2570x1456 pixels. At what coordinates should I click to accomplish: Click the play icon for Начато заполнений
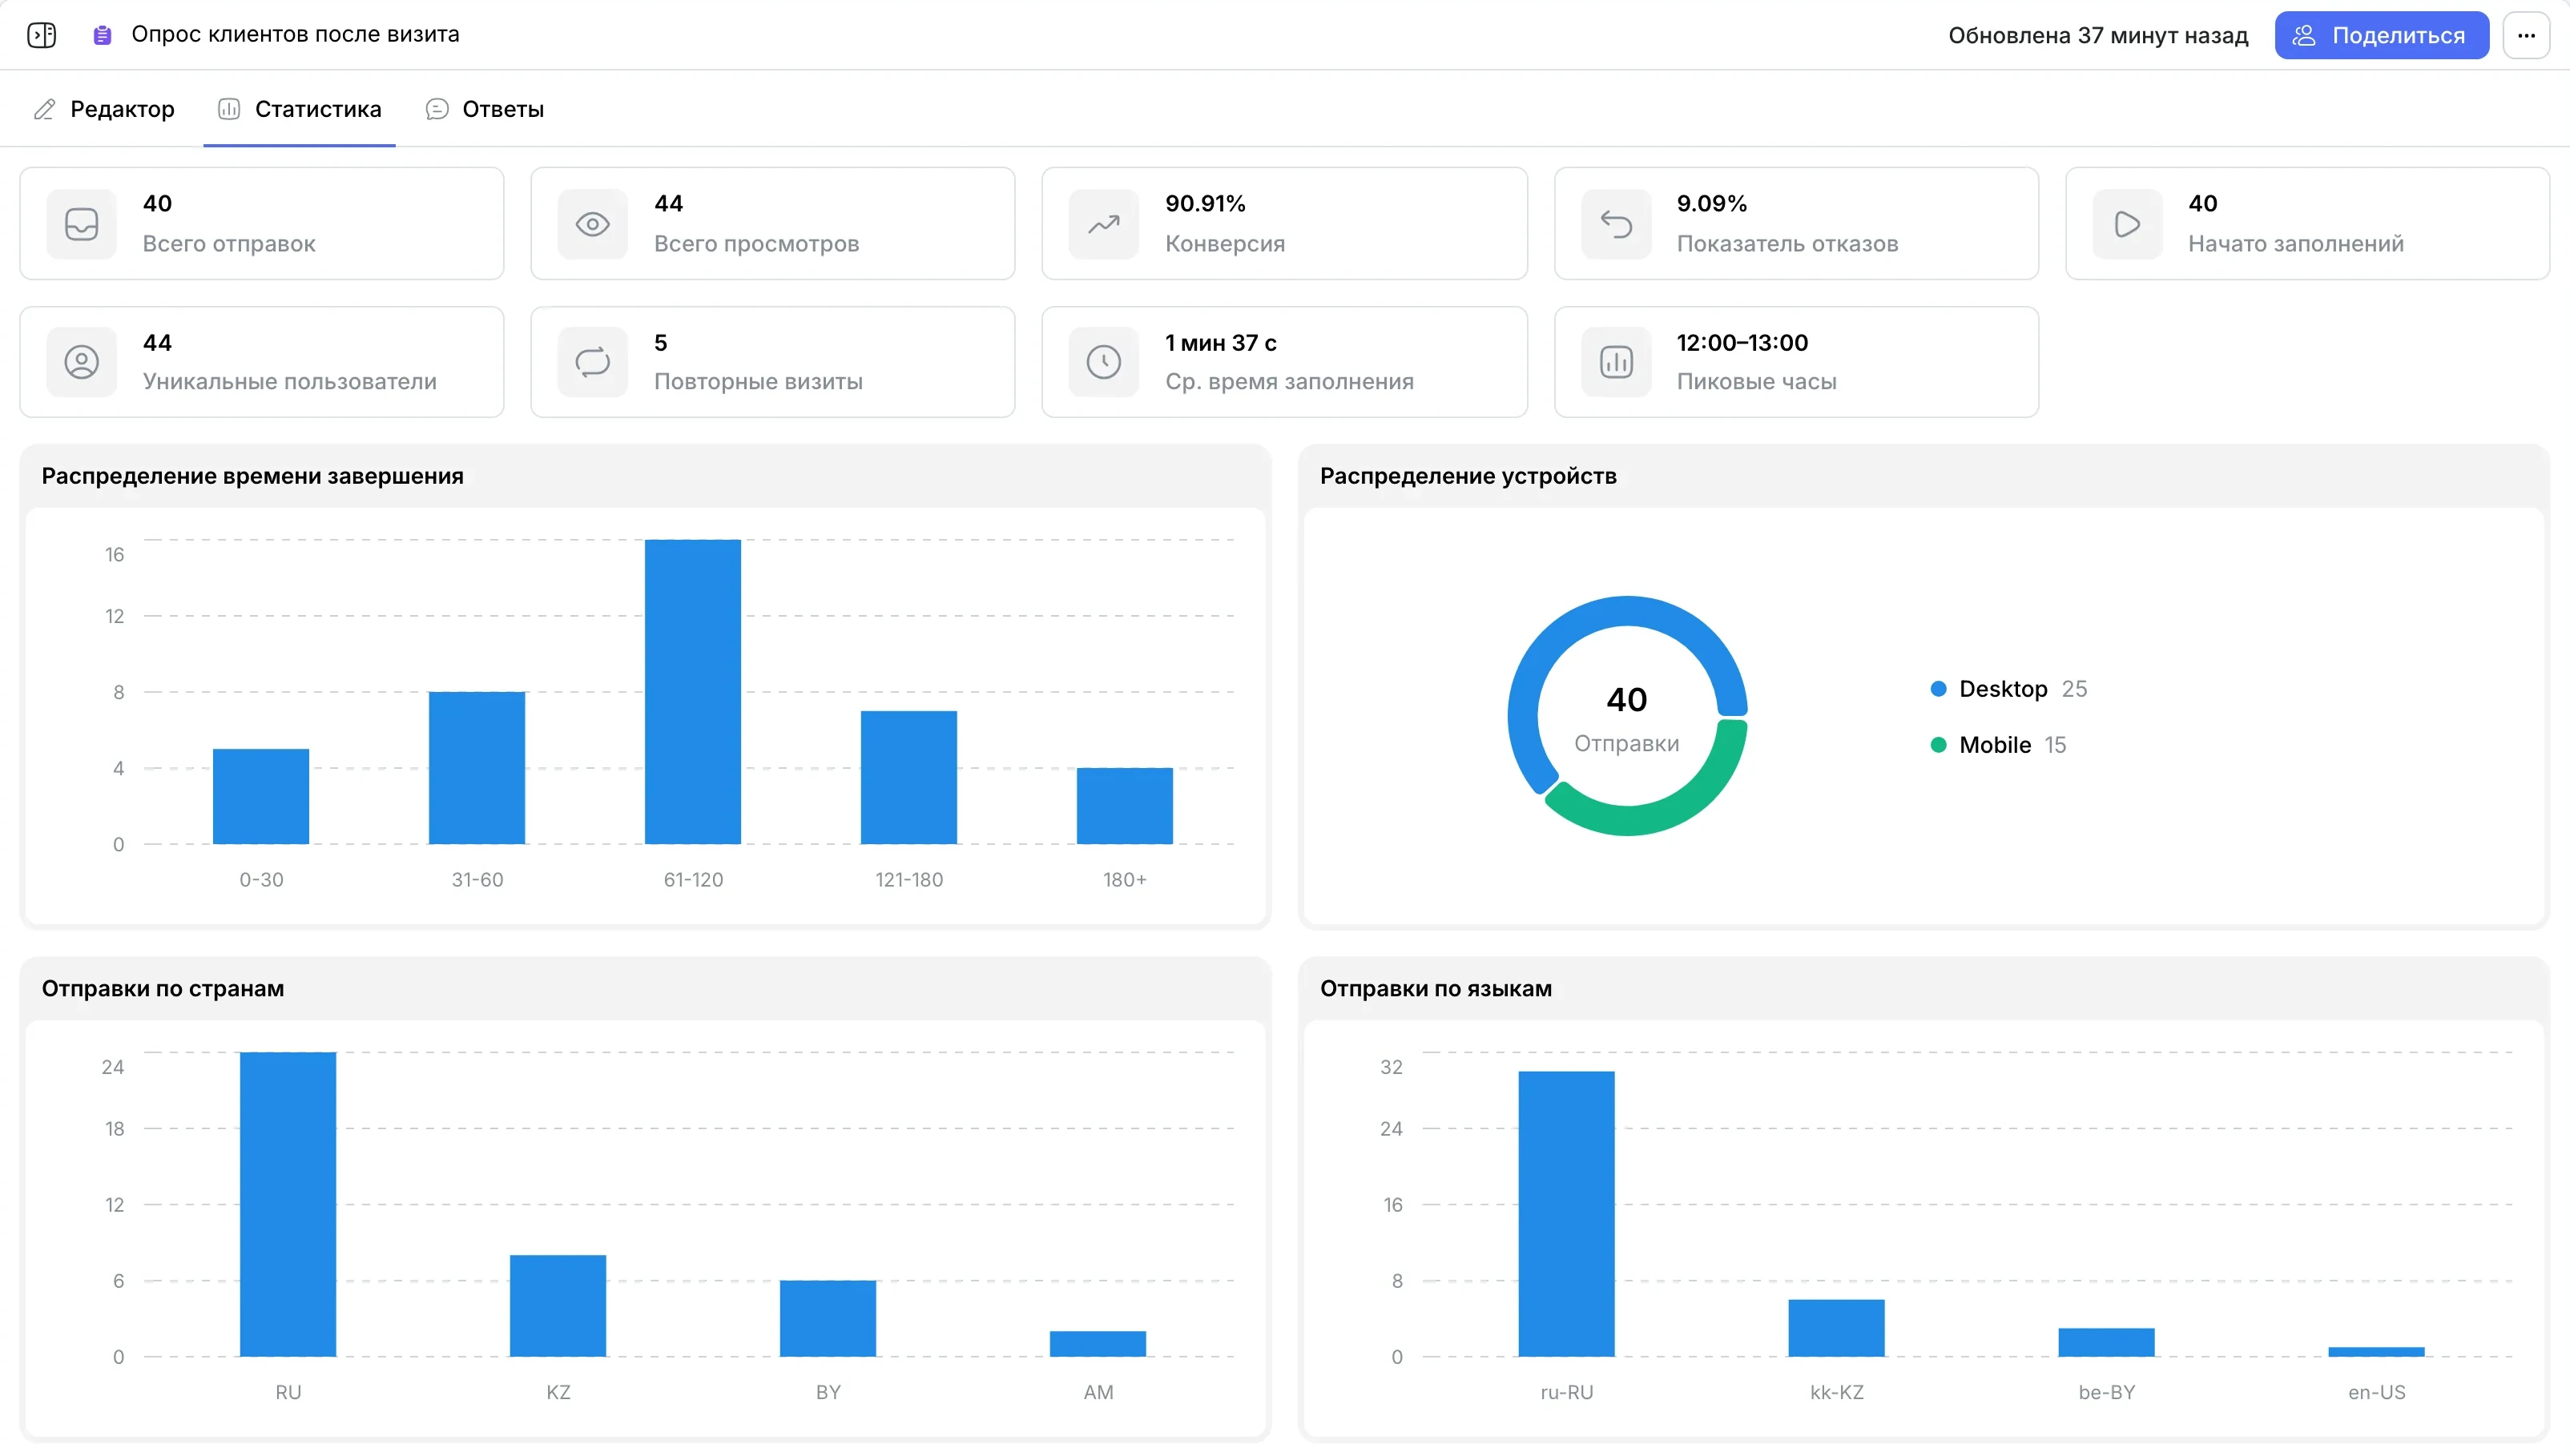(2127, 224)
